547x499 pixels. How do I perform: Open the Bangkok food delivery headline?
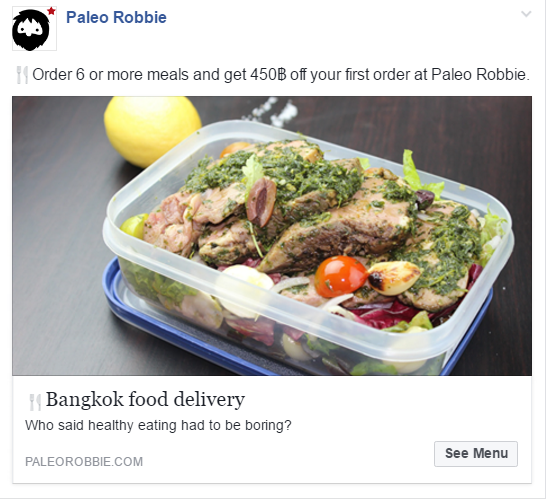pos(145,399)
